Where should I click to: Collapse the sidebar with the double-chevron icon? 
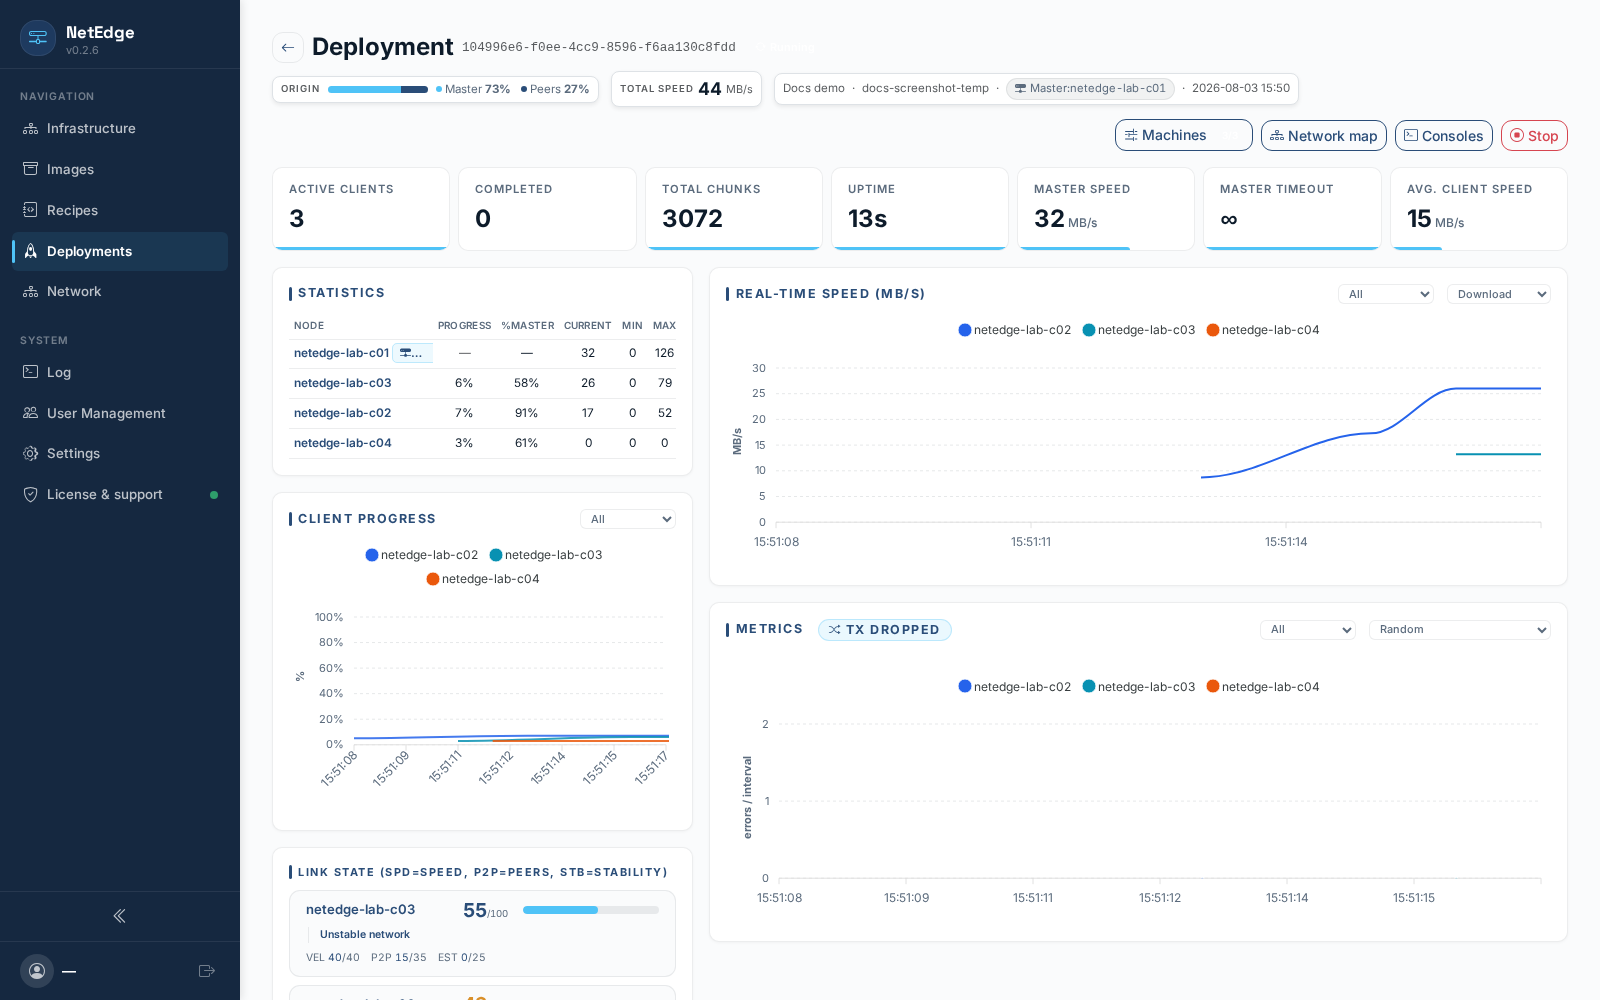point(119,916)
